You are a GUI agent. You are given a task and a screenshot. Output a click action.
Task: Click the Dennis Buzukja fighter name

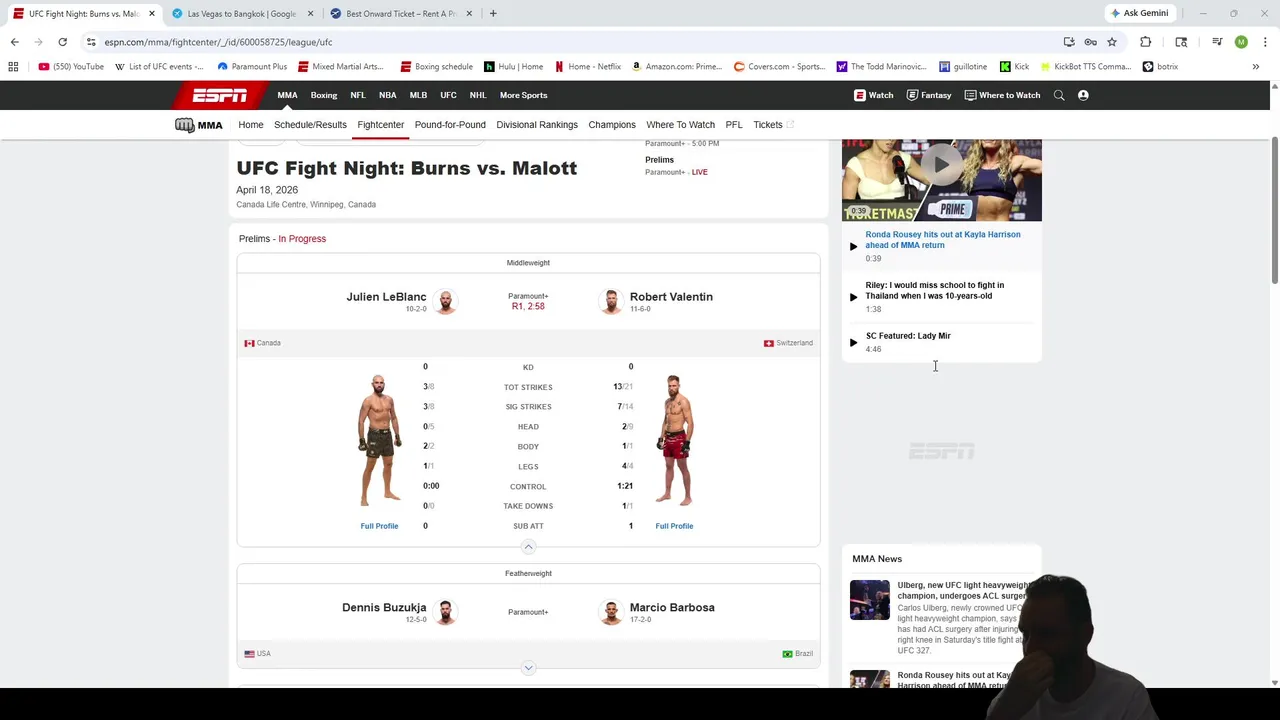point(384,608)
